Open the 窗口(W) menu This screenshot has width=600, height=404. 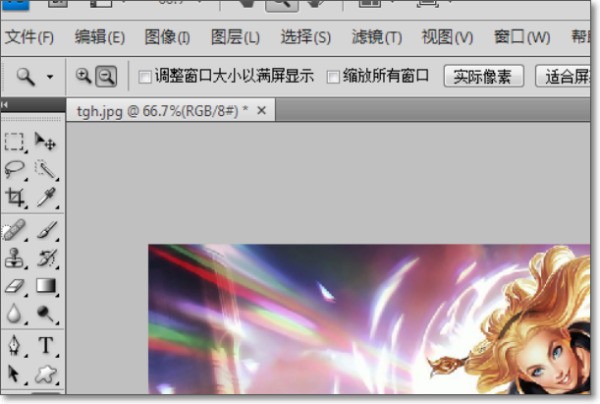click(522, 37)
